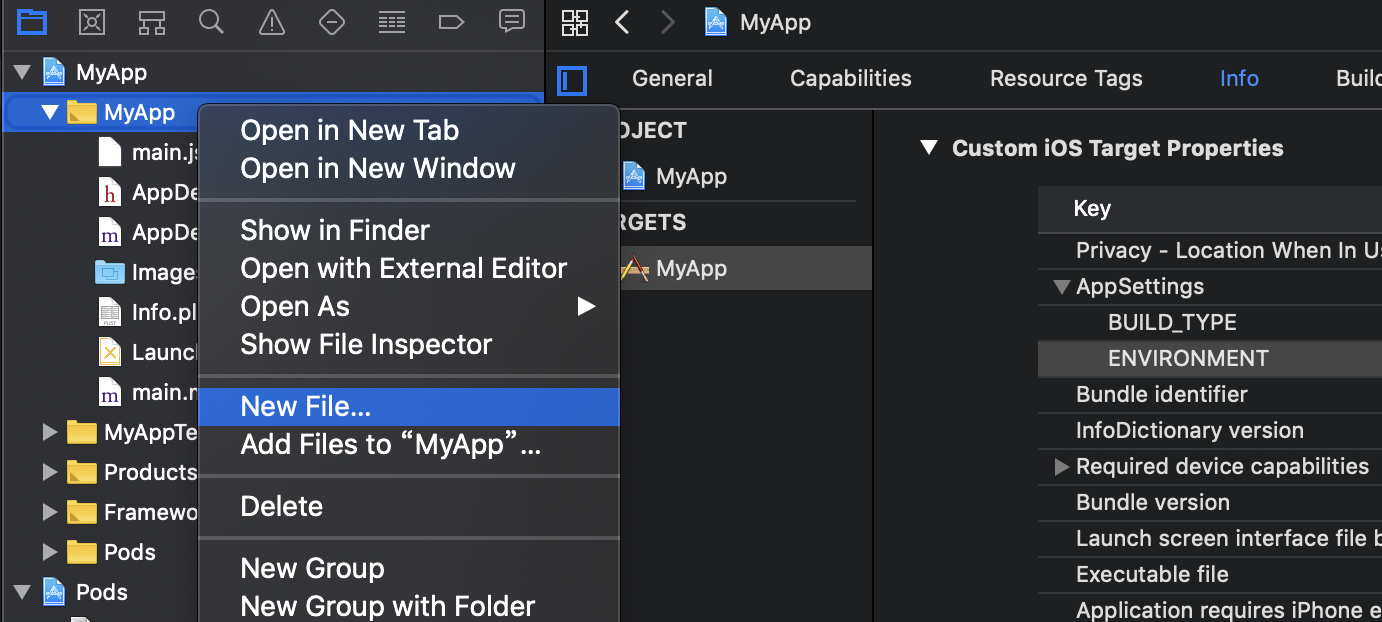Choose New File... from the context menu
This screenshot has width=1382, height=622.
[306, 407]
